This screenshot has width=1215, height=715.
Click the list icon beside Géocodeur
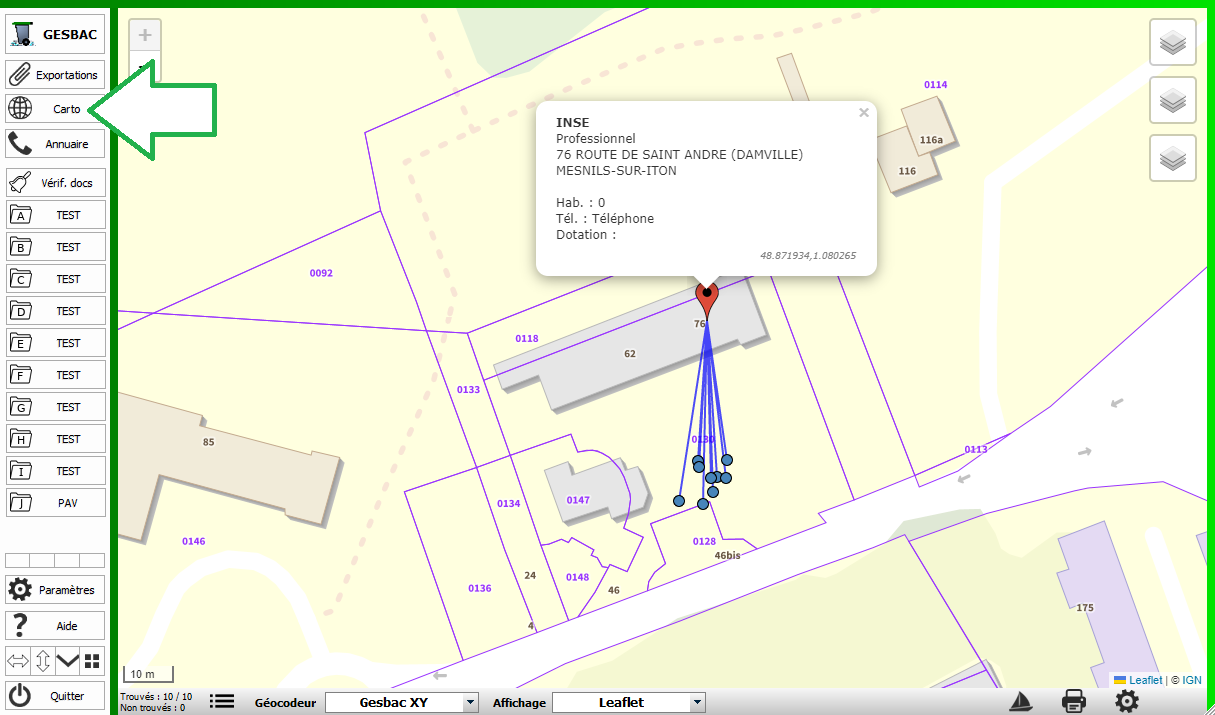click(x=222, y=702)
